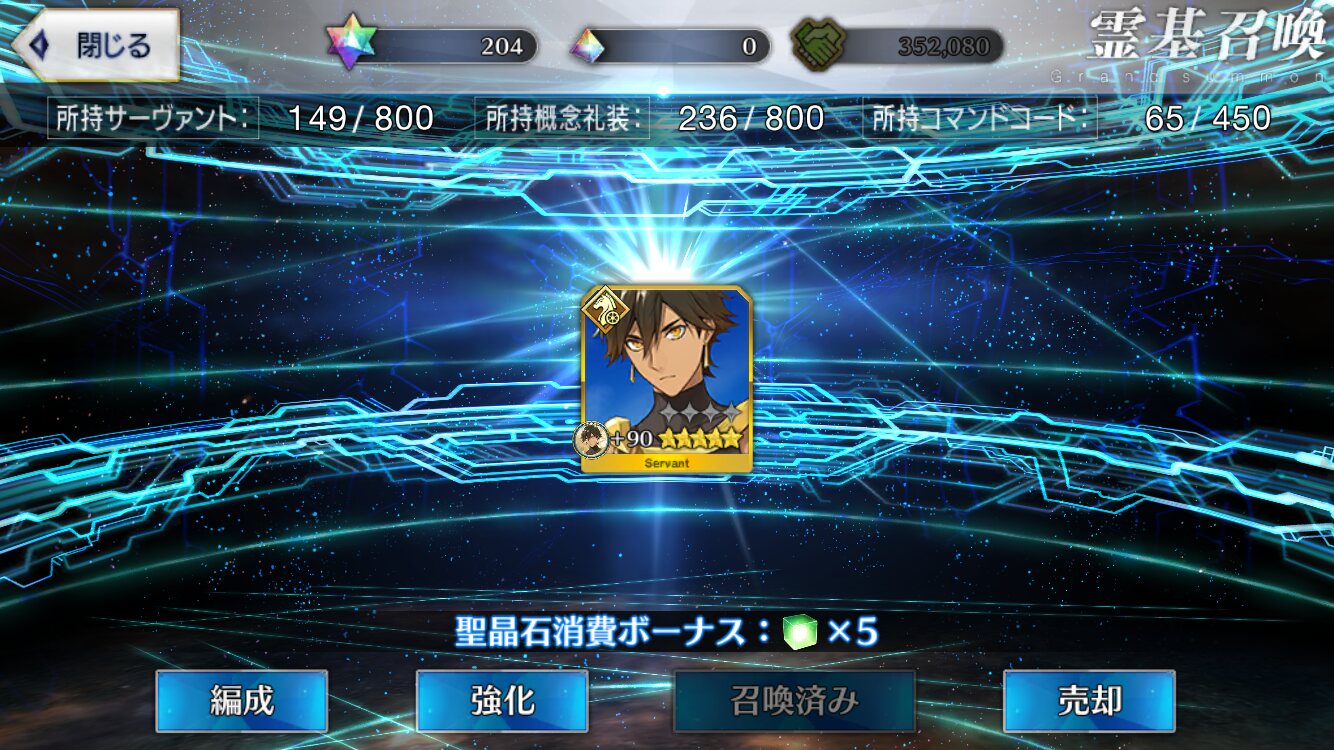Screen dimensions: 1334x750
Task: Click the greyed-out 召喚済み button
Action: click(x=795, y=701)
